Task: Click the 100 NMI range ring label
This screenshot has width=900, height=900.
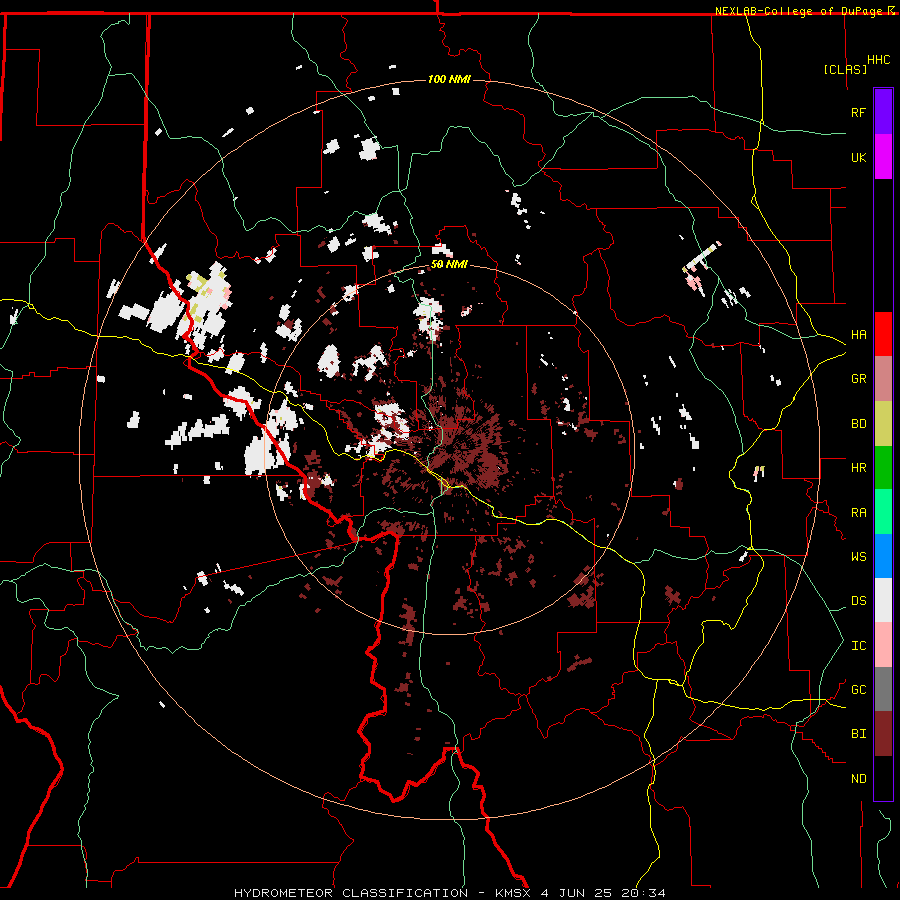Action: (x=449, y=79)
